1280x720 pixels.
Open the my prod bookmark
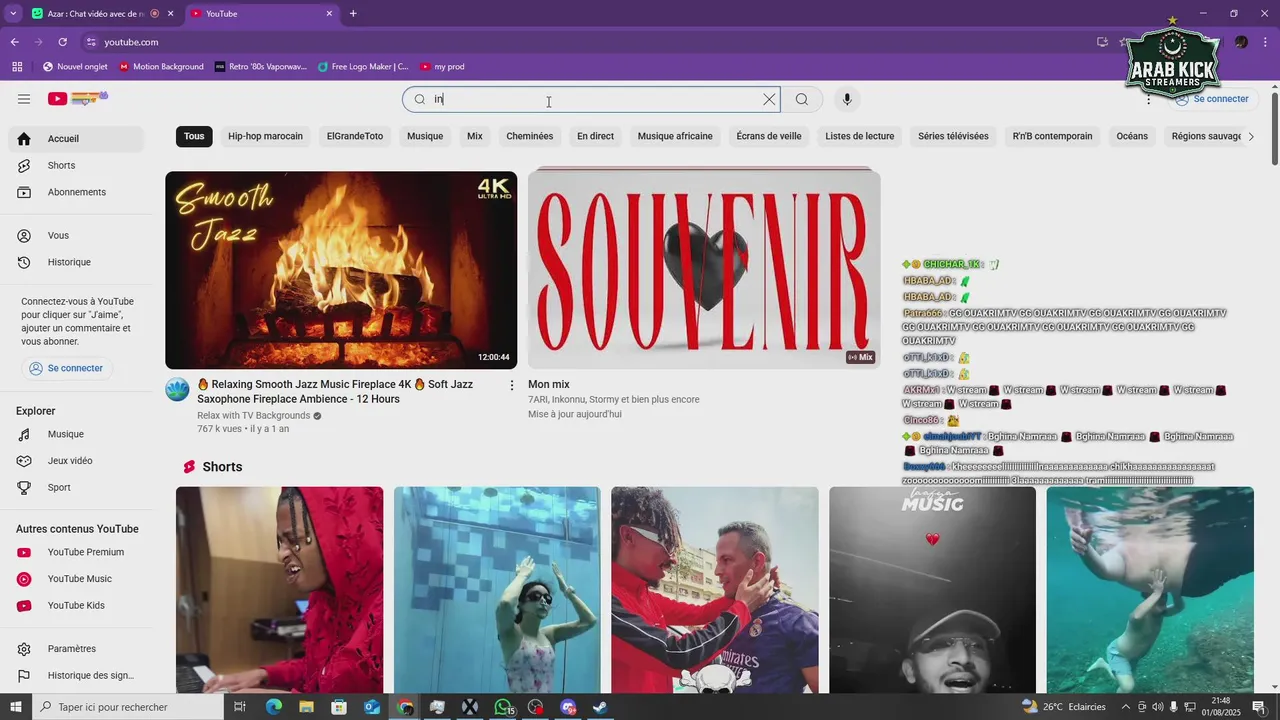[x=442, y=67]
